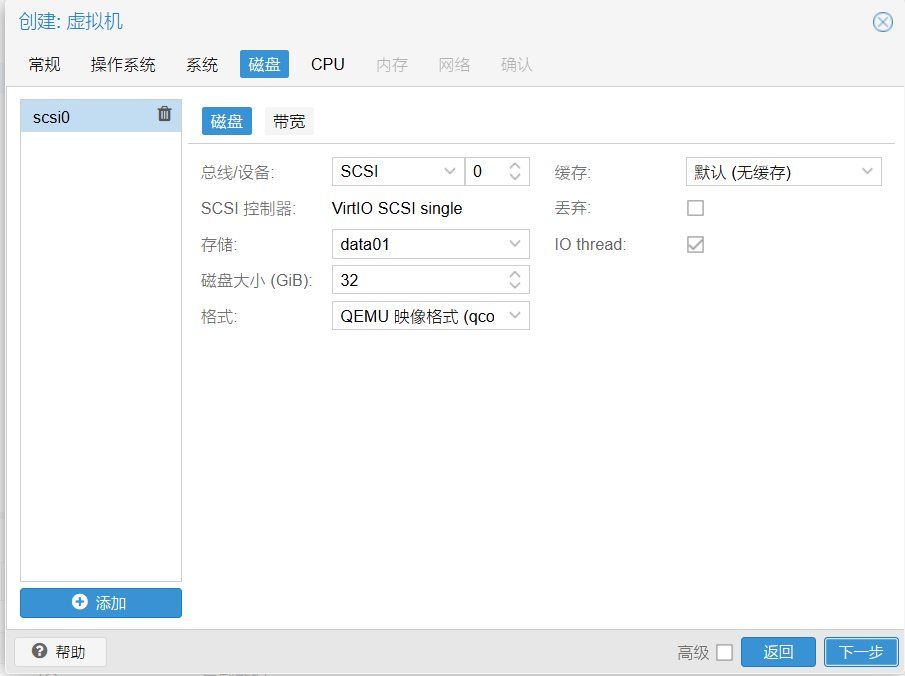Image resolution: width=905 pixels, height=676 pixels.
Task: Select the 磁盘 disk sub-tab
Action: pyautogui.click(x=227, y=121)
